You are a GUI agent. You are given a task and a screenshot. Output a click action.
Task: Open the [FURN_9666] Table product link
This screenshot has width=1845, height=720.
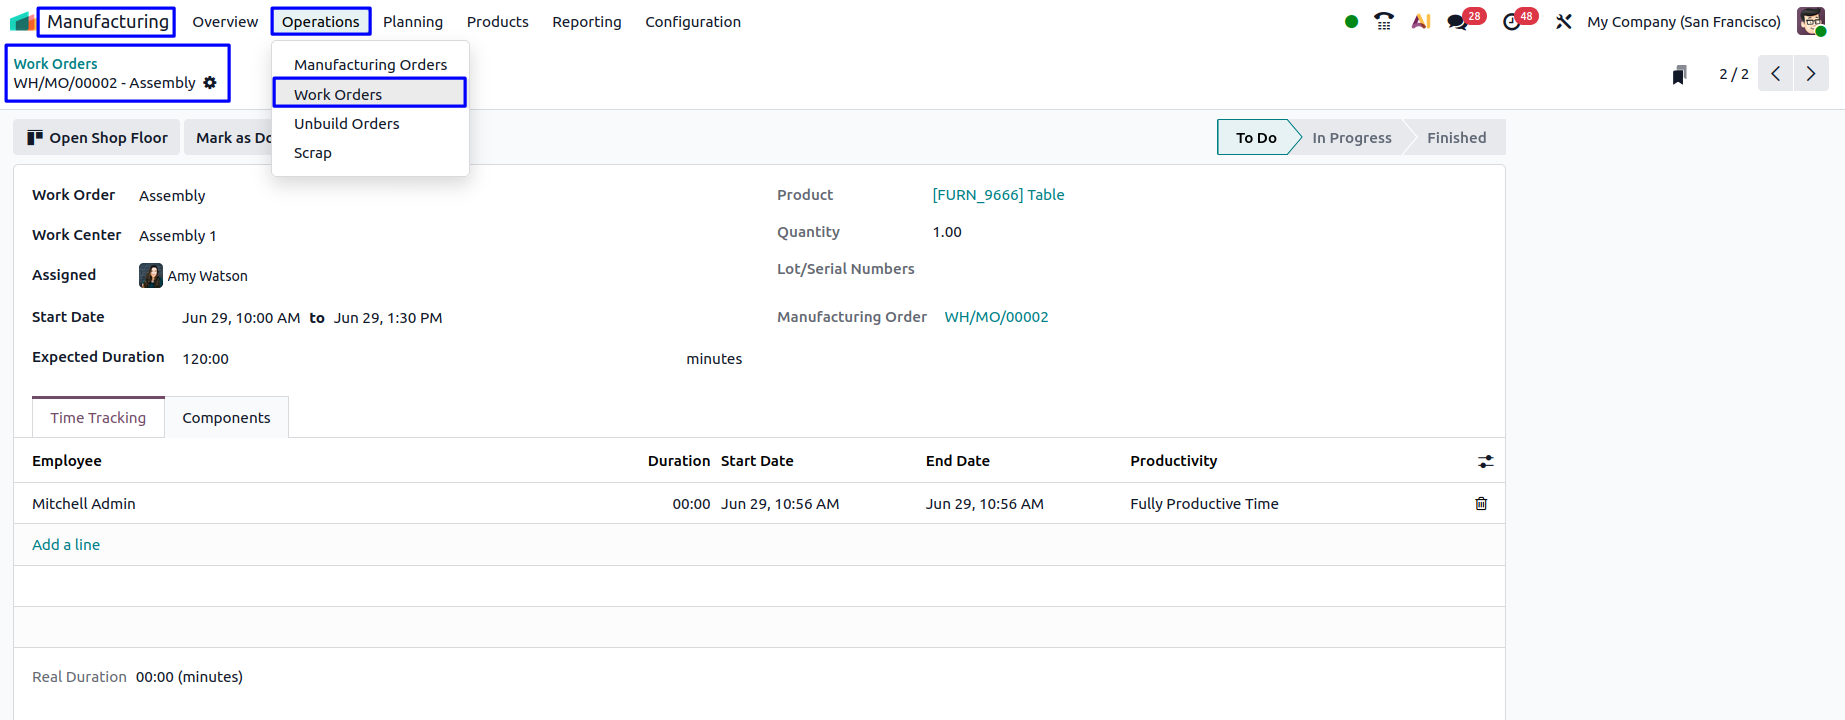998,195
